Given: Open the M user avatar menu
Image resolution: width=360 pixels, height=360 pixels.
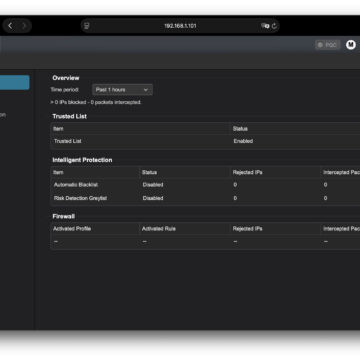Looking at the screenshot, I should pos(351,44).
